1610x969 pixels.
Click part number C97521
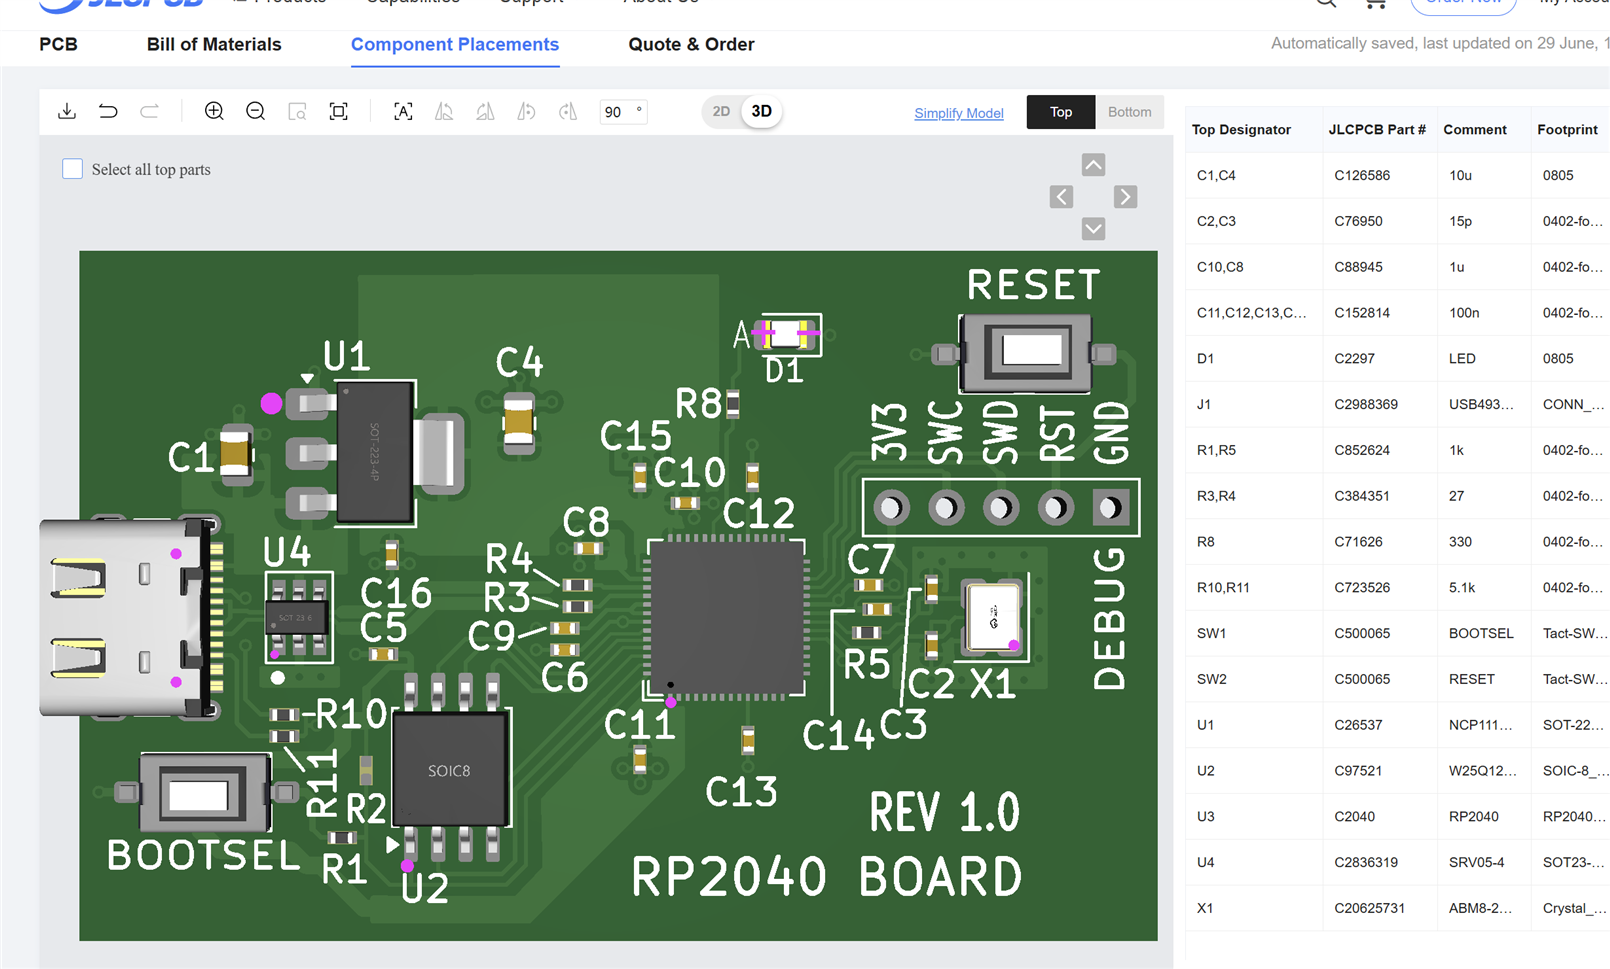[1358, 771]
